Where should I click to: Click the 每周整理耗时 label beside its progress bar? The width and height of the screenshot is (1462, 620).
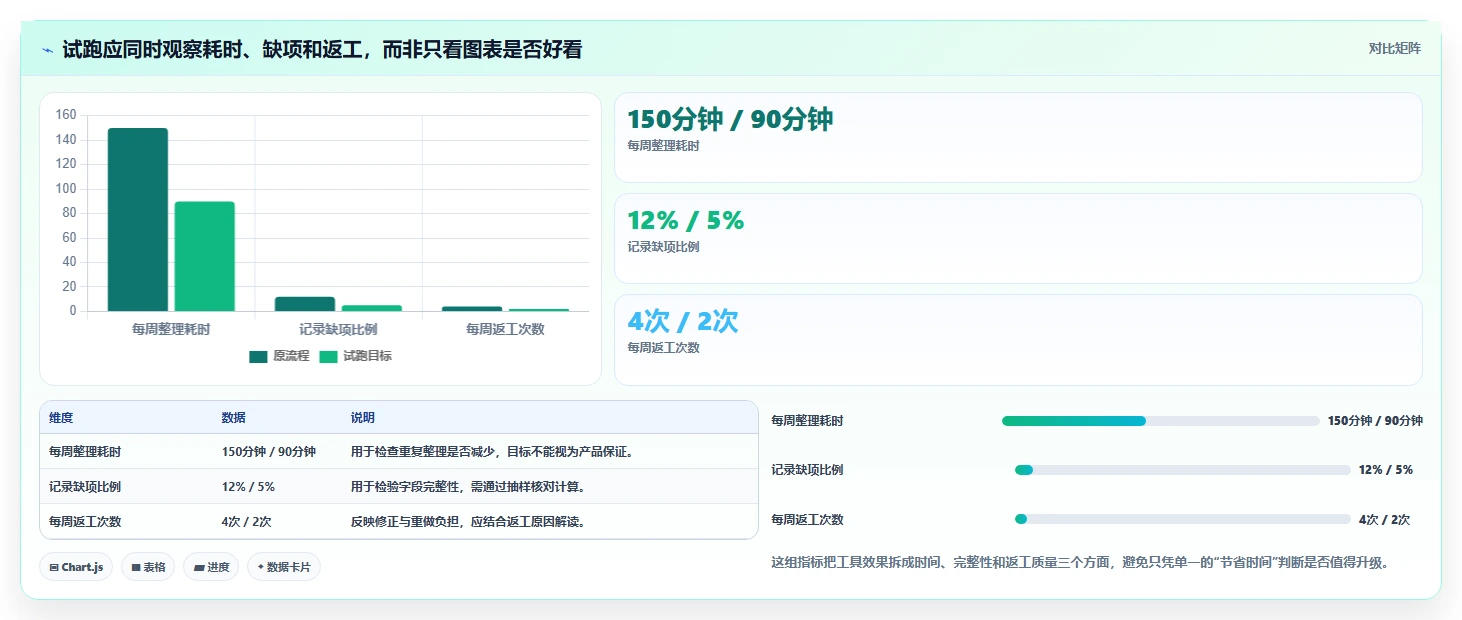807,421
